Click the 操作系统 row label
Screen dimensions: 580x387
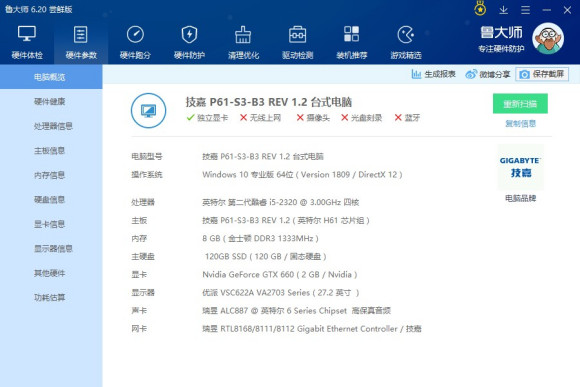click(x=147, y=175)
